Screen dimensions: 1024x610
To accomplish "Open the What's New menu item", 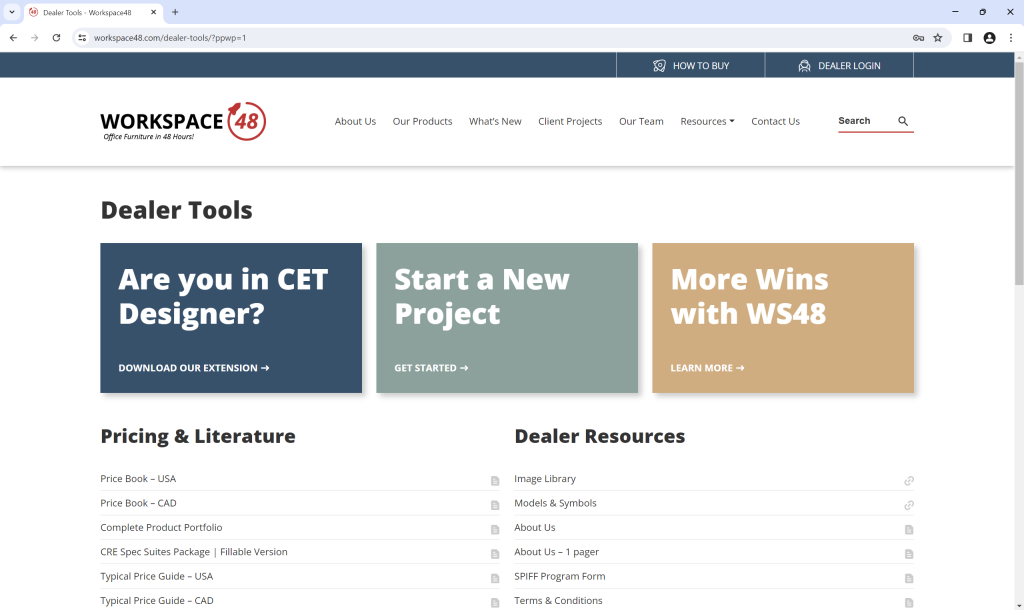I will coord(495,121).
